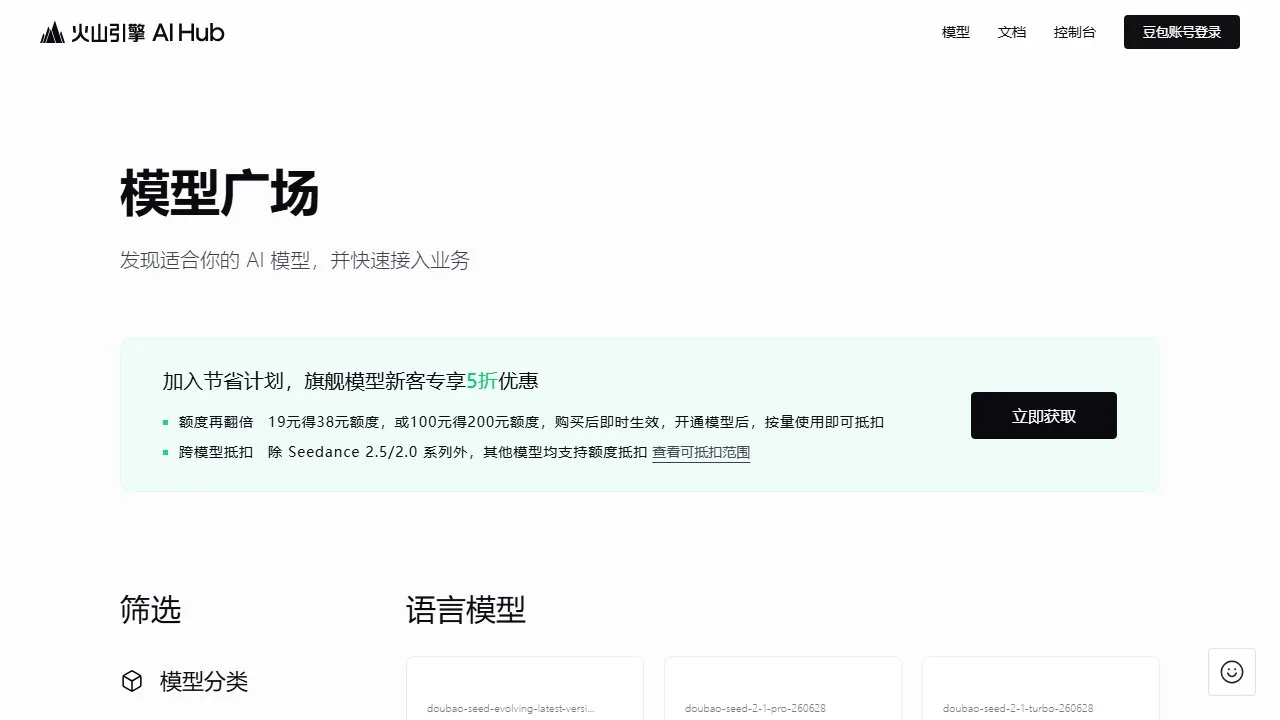Go to 文档 in the top navigation
Image resolution: width=1280 pixels, height=720 pixels.
point(1012,32)
